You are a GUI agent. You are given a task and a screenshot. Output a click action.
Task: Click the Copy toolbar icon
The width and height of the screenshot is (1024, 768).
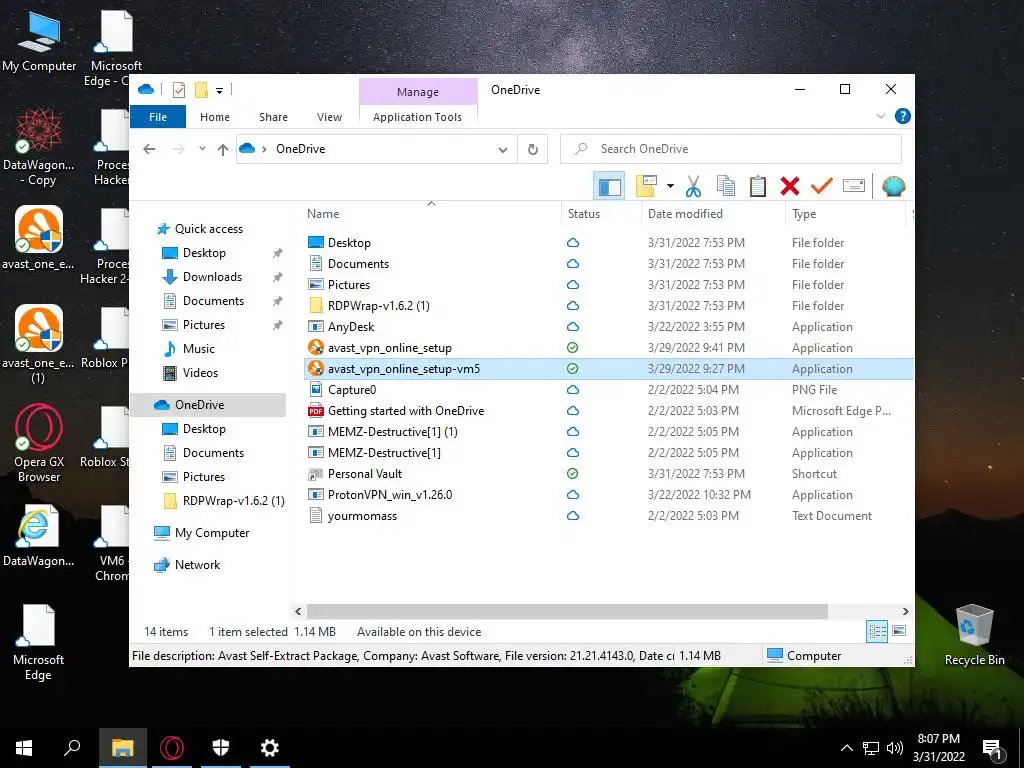tap(726, 186)
